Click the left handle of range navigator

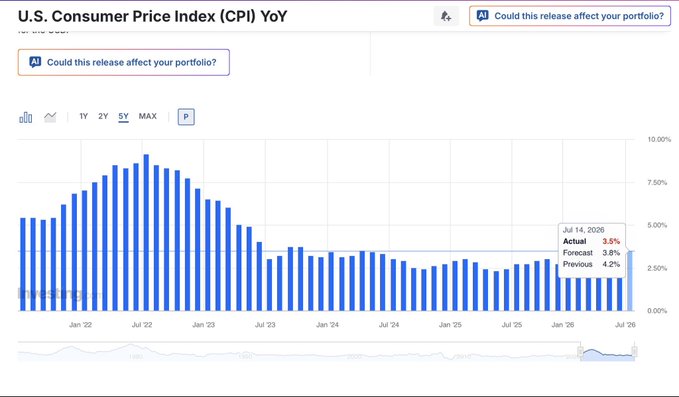click(x=580, y=351)
